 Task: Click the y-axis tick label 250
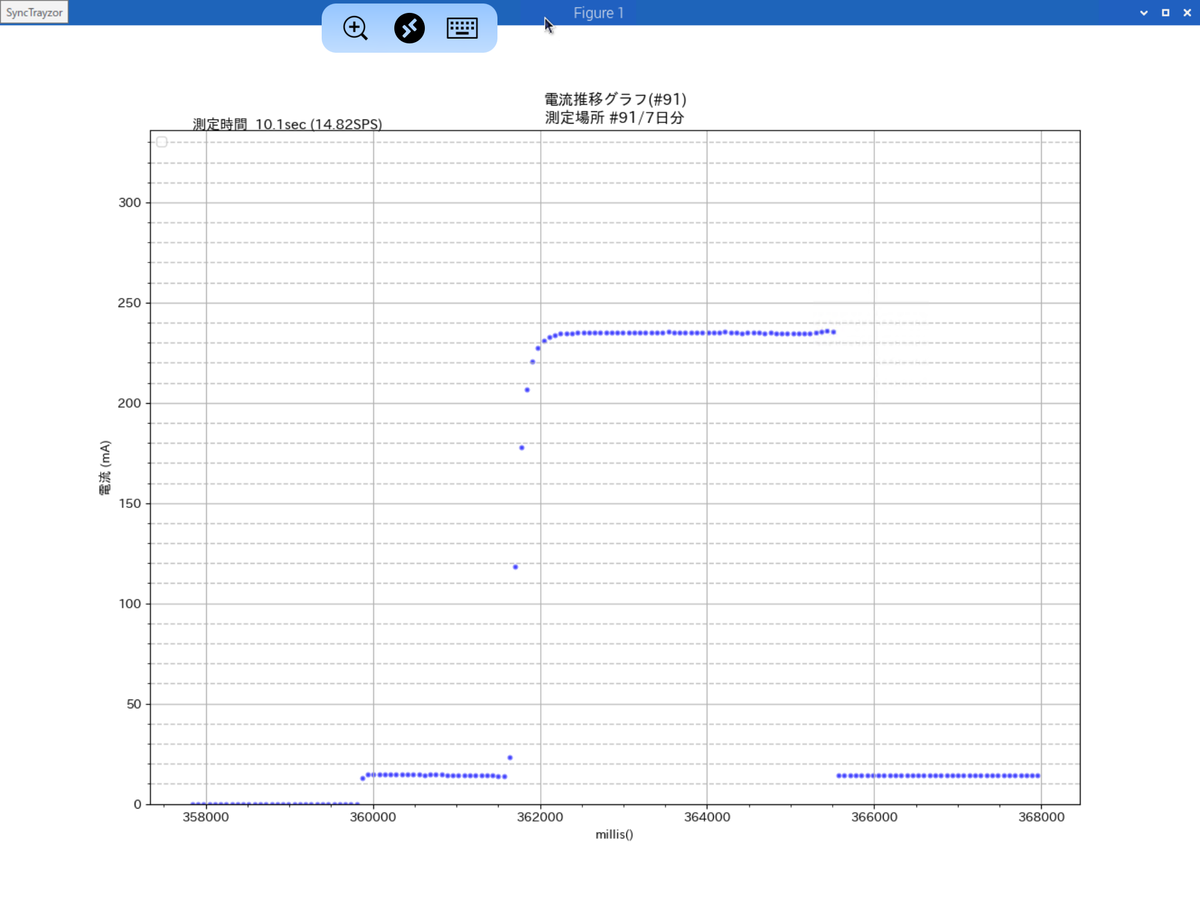click(129, 303)
